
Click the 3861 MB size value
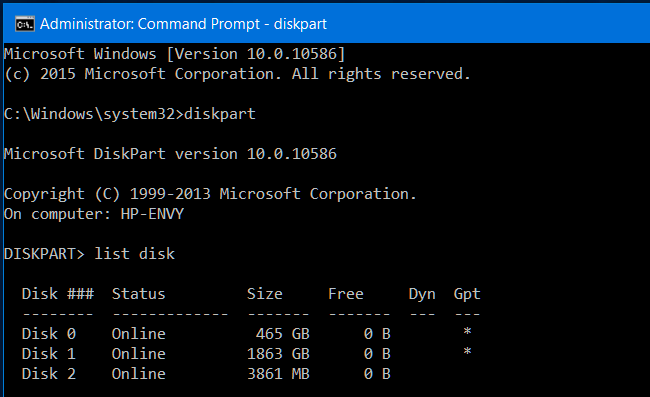coord(278,374)
